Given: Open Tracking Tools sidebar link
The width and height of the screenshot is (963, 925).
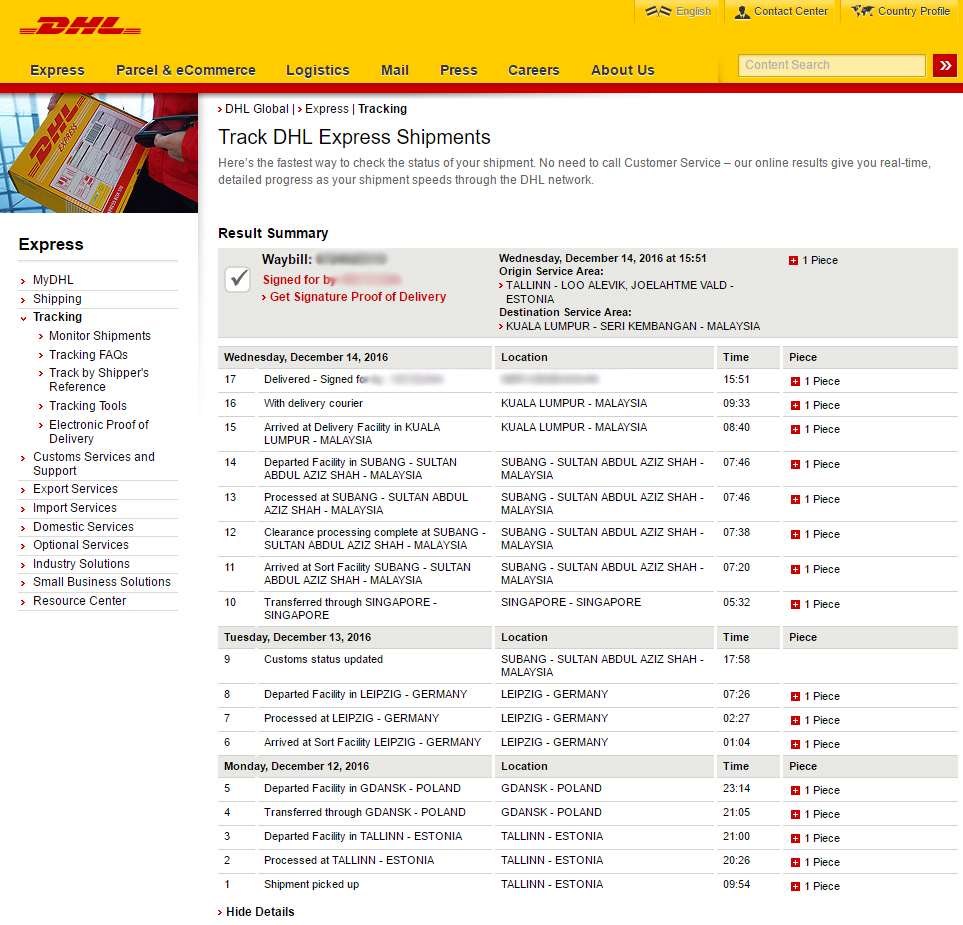Looking at the screenshot, I should [x=88, y=406].
